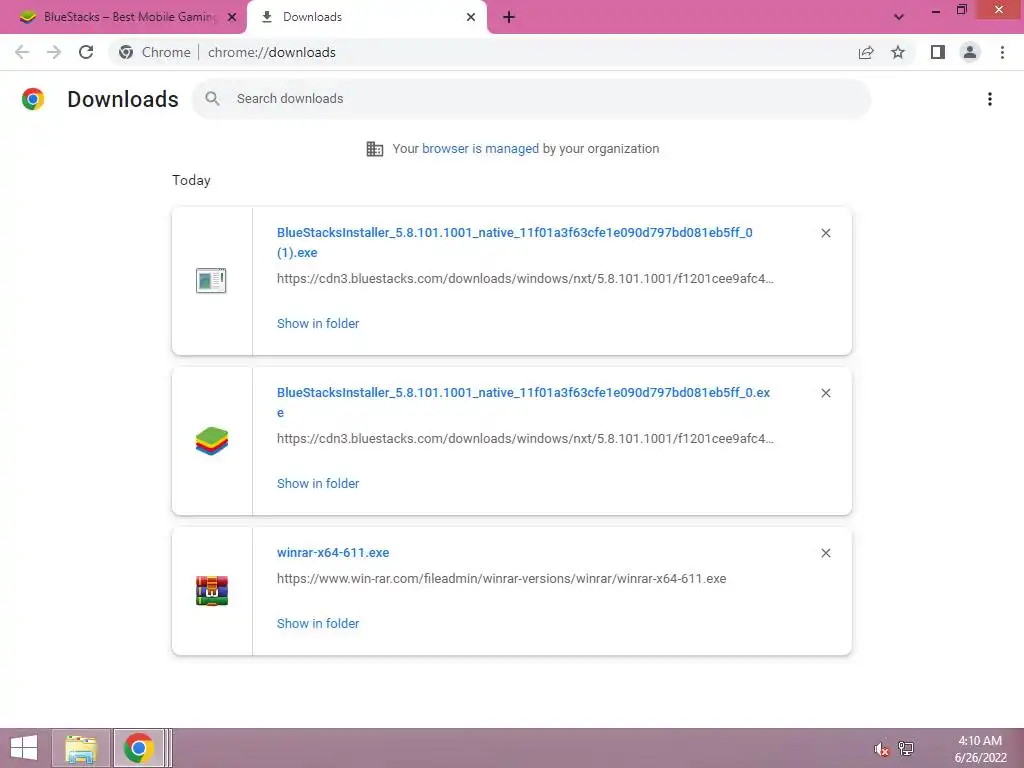
Task: Click the Chrome taskbar icon
Action: pyautogui.click(x=138, y=748)
